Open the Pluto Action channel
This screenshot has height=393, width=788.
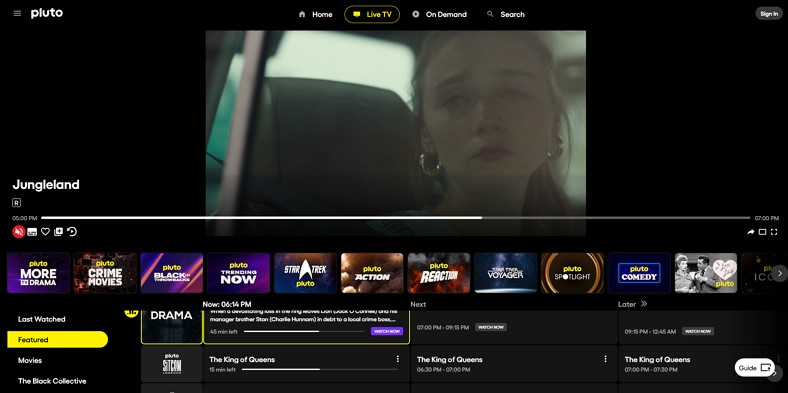coord(372,273)
